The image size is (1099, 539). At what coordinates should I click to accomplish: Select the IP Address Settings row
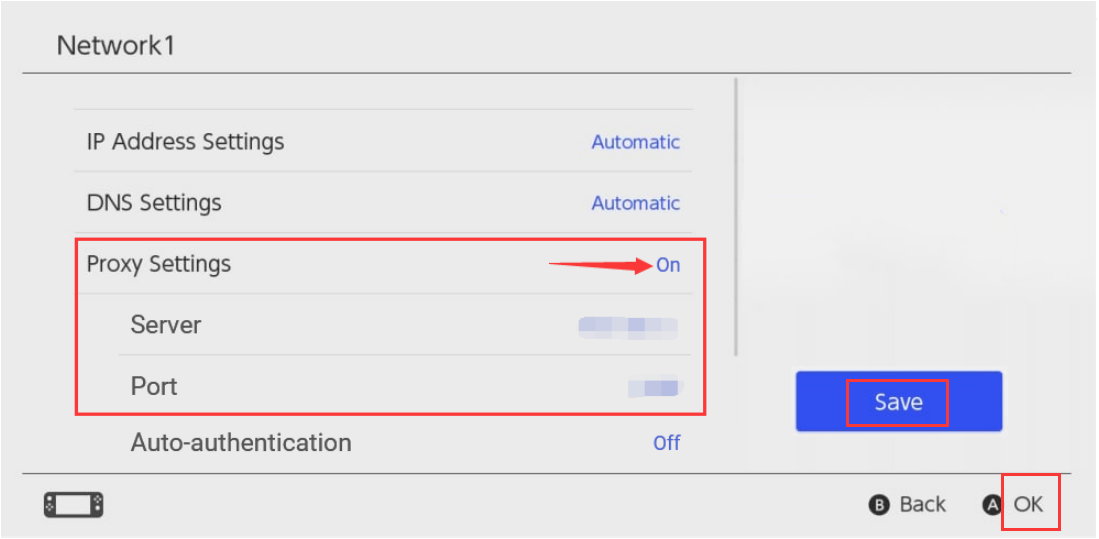[x=383, y=142]
